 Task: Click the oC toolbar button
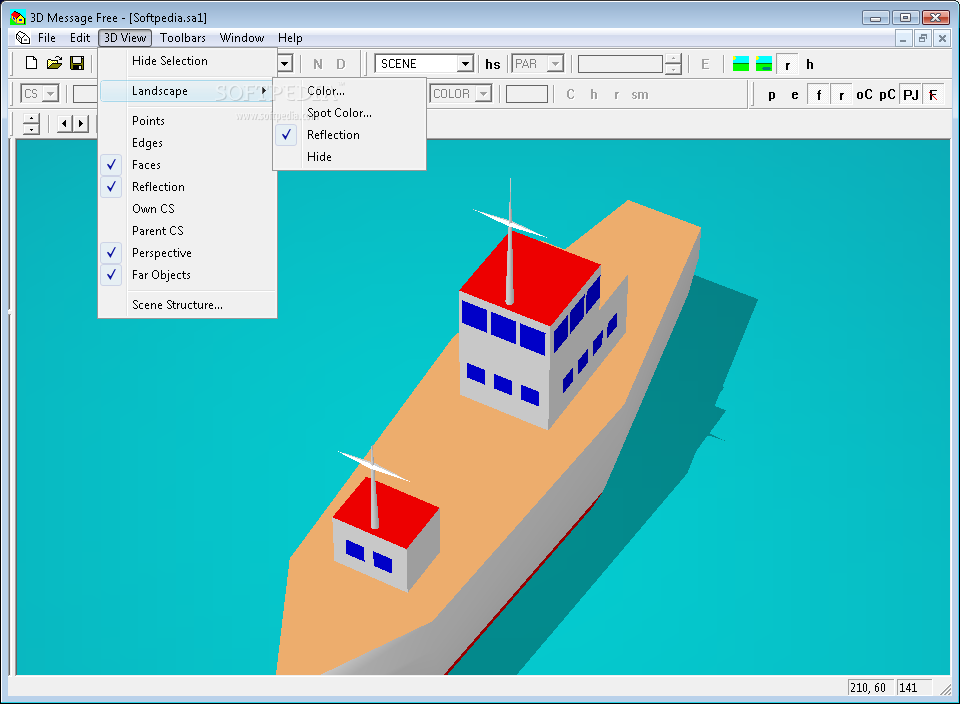tap(864, 95)
